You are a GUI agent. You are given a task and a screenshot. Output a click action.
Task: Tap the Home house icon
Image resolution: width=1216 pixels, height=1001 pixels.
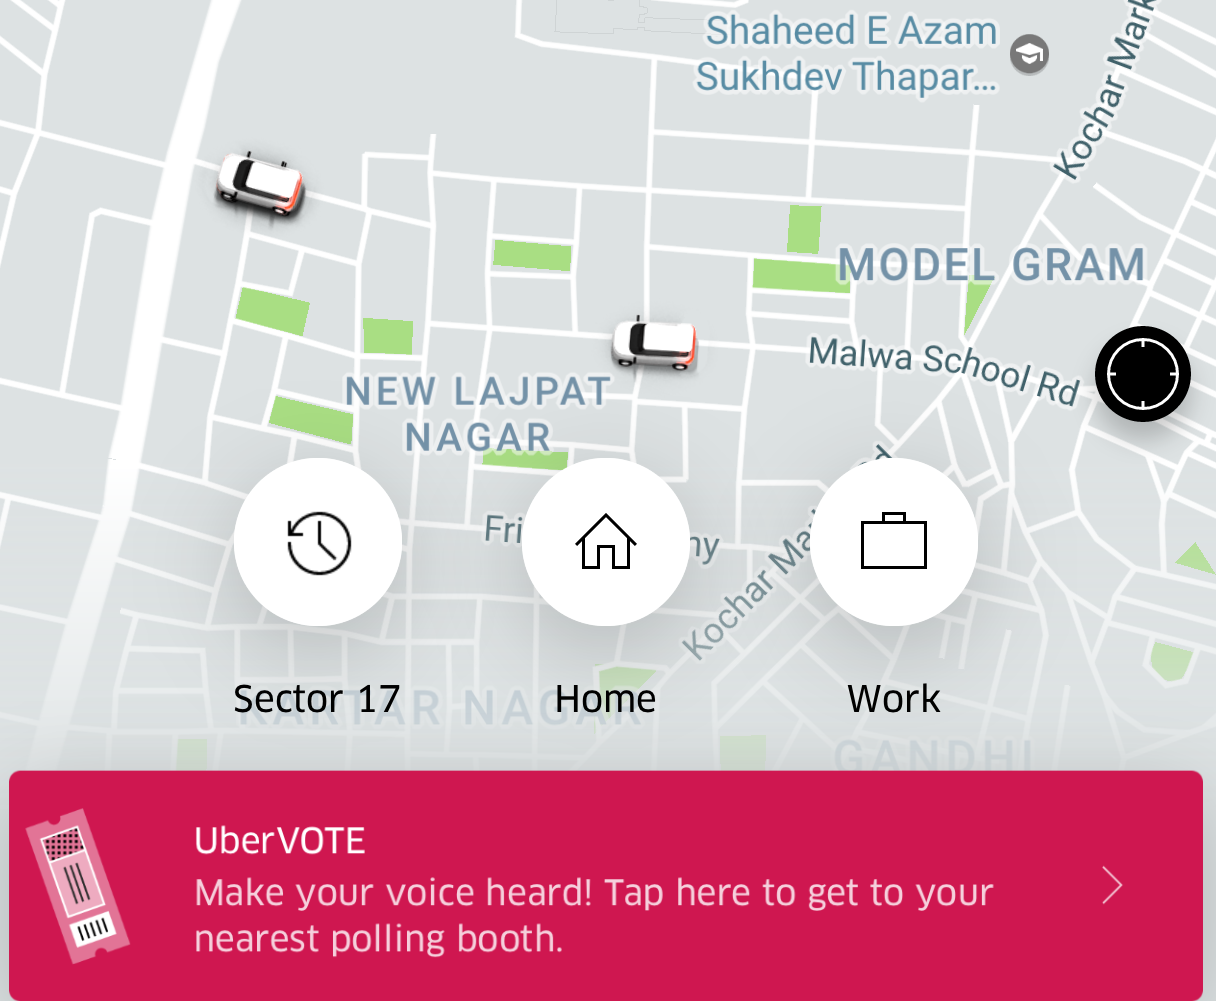click(x=606, y=542)
